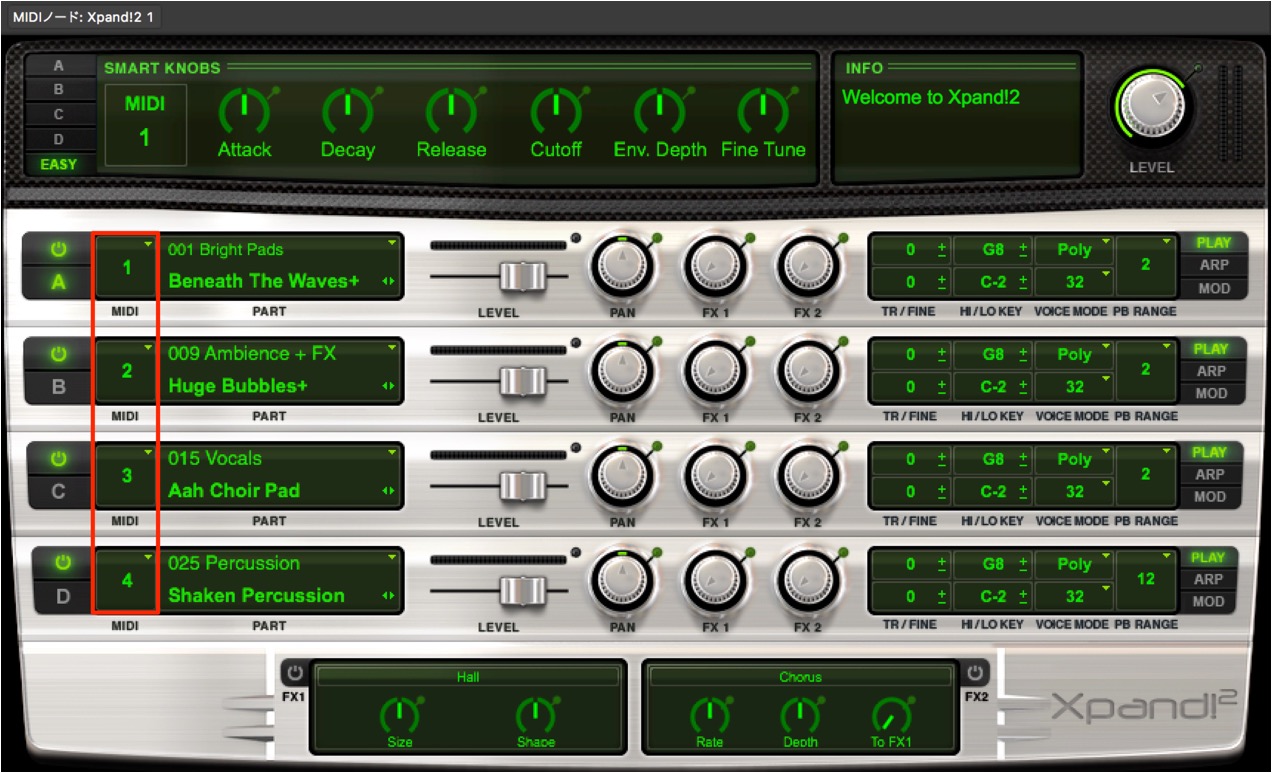Click the PAN knob of part B
1272x773 pixels.
(623, 375)
